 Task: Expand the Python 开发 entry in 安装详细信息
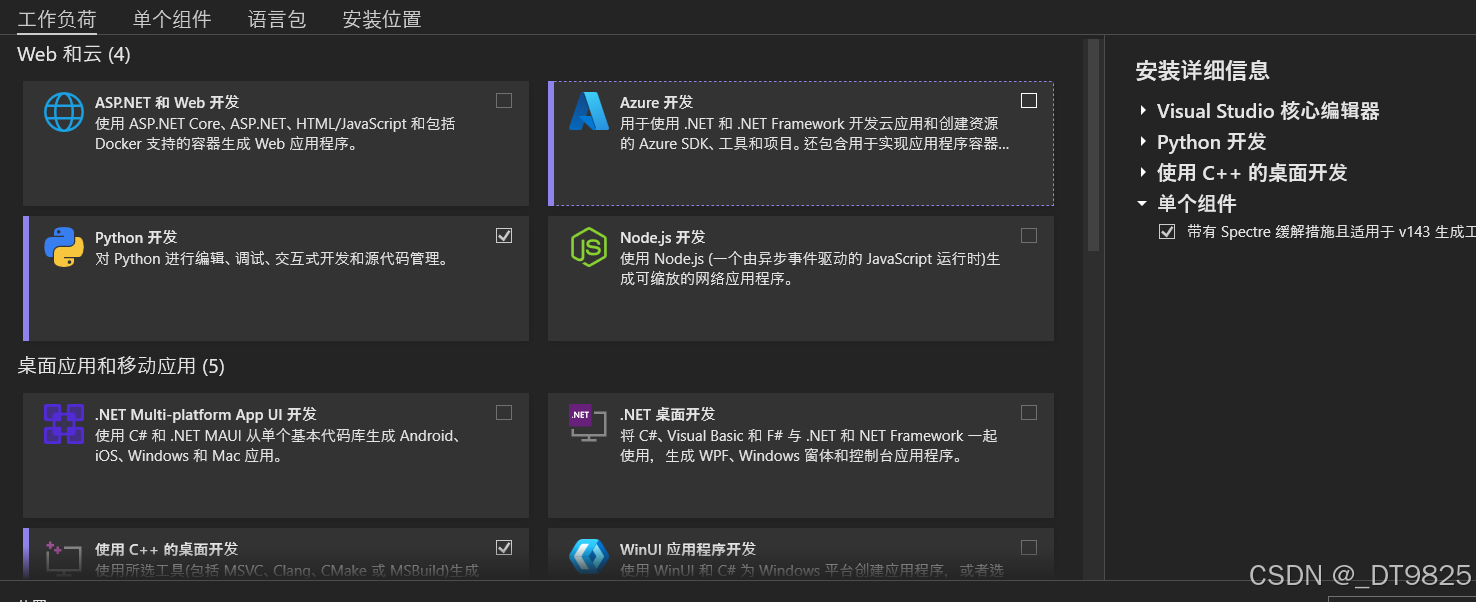click(1143, 141)
